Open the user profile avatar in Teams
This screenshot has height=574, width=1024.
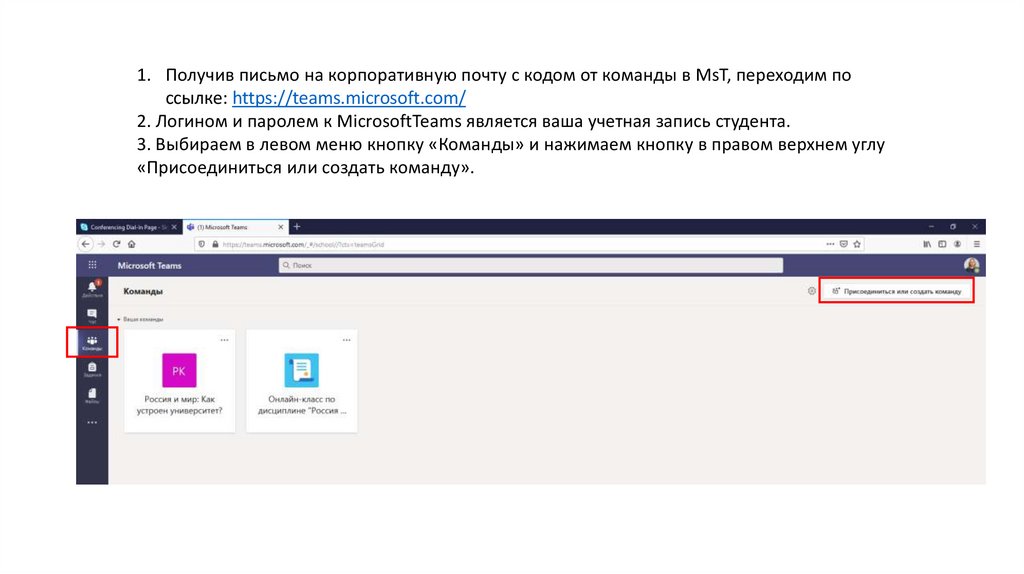click(971, 265)
